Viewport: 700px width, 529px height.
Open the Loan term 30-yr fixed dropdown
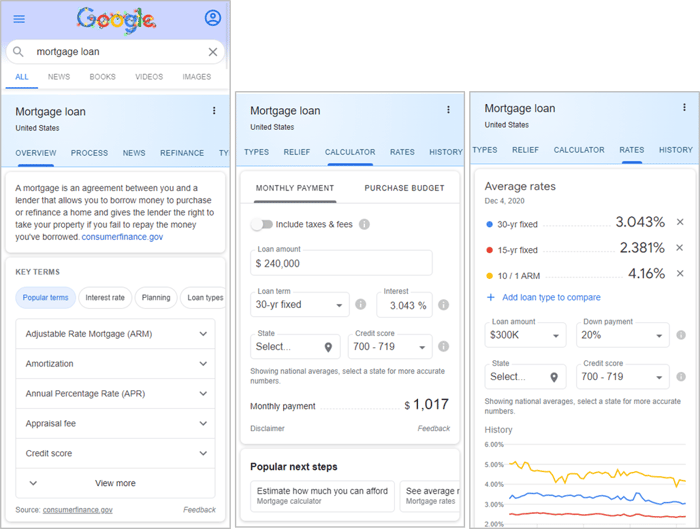point(299,304)
